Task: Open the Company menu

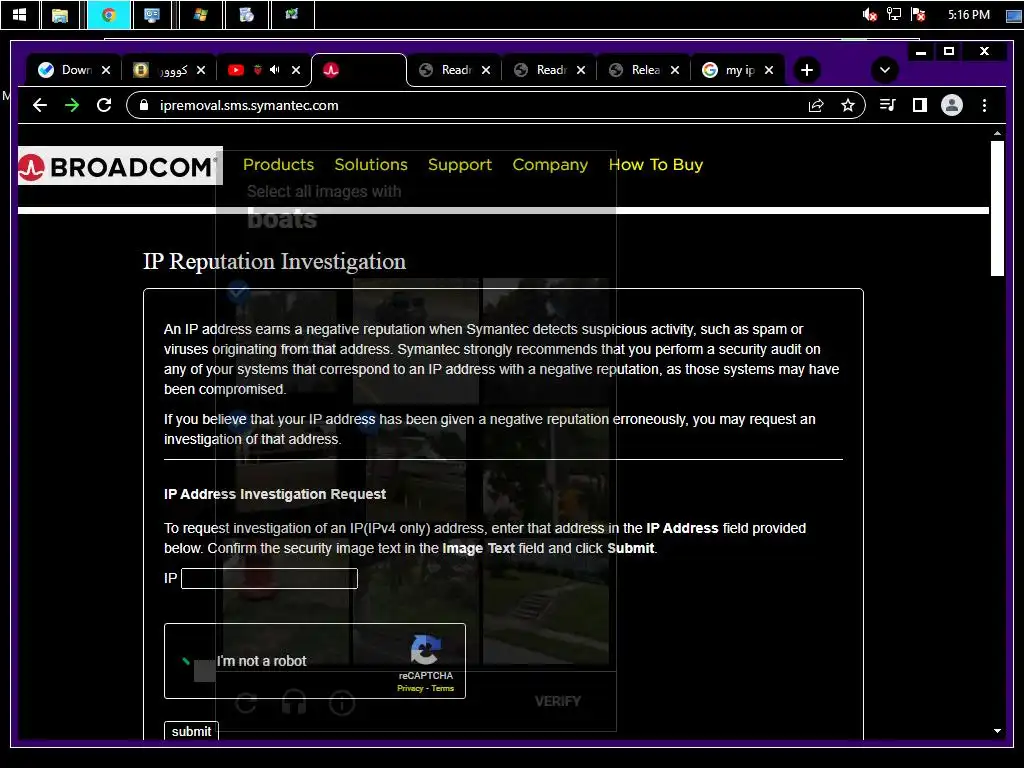Action: click(x=550, y=165)
